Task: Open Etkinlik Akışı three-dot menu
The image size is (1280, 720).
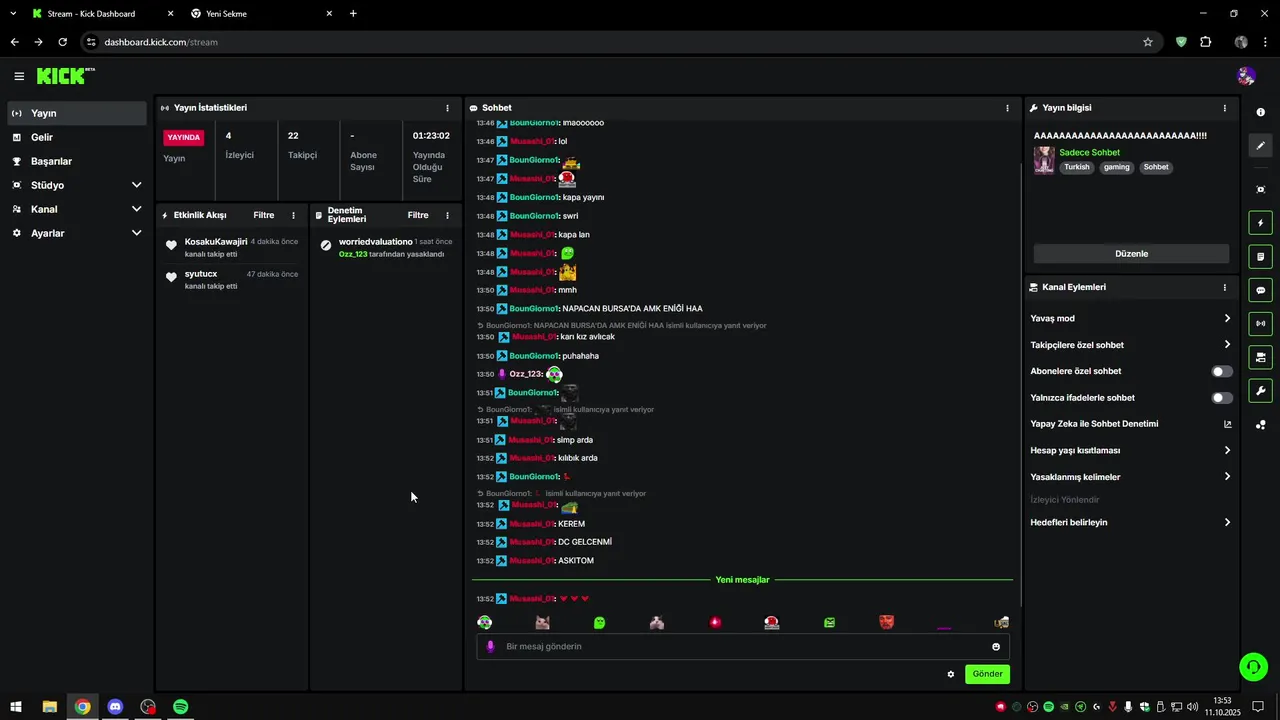Action: [x=293, y=215]
